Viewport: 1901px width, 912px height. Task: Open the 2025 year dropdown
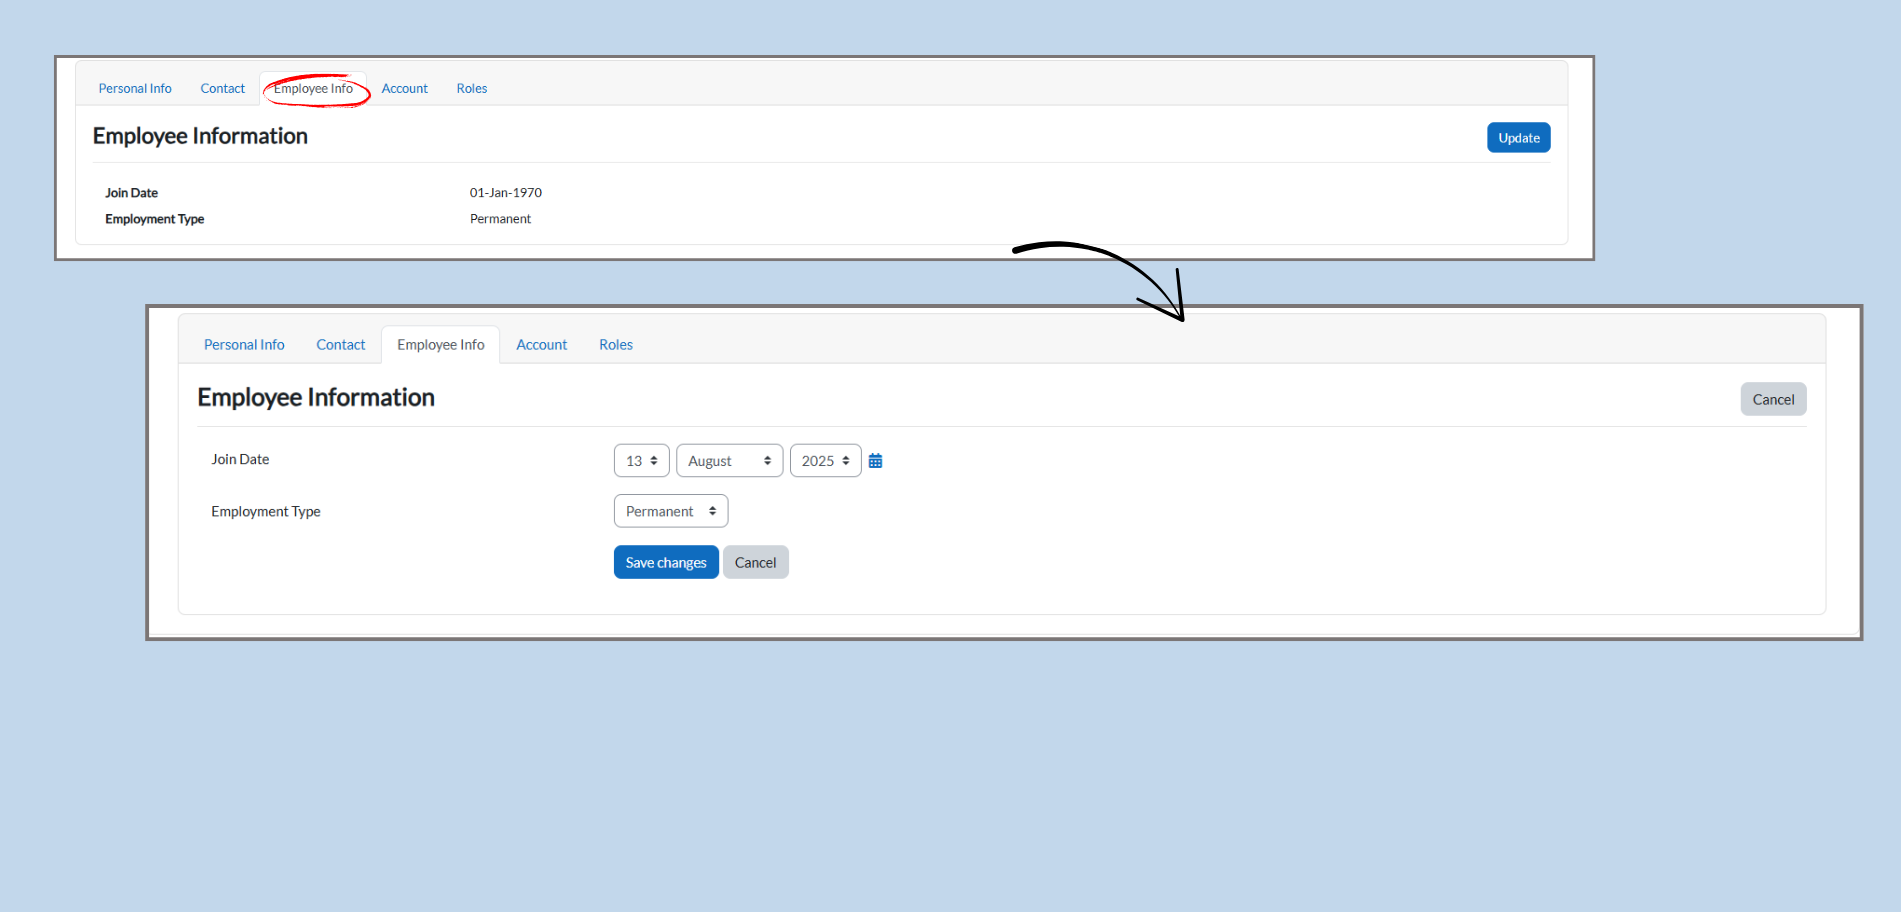(x=825, y=461)
